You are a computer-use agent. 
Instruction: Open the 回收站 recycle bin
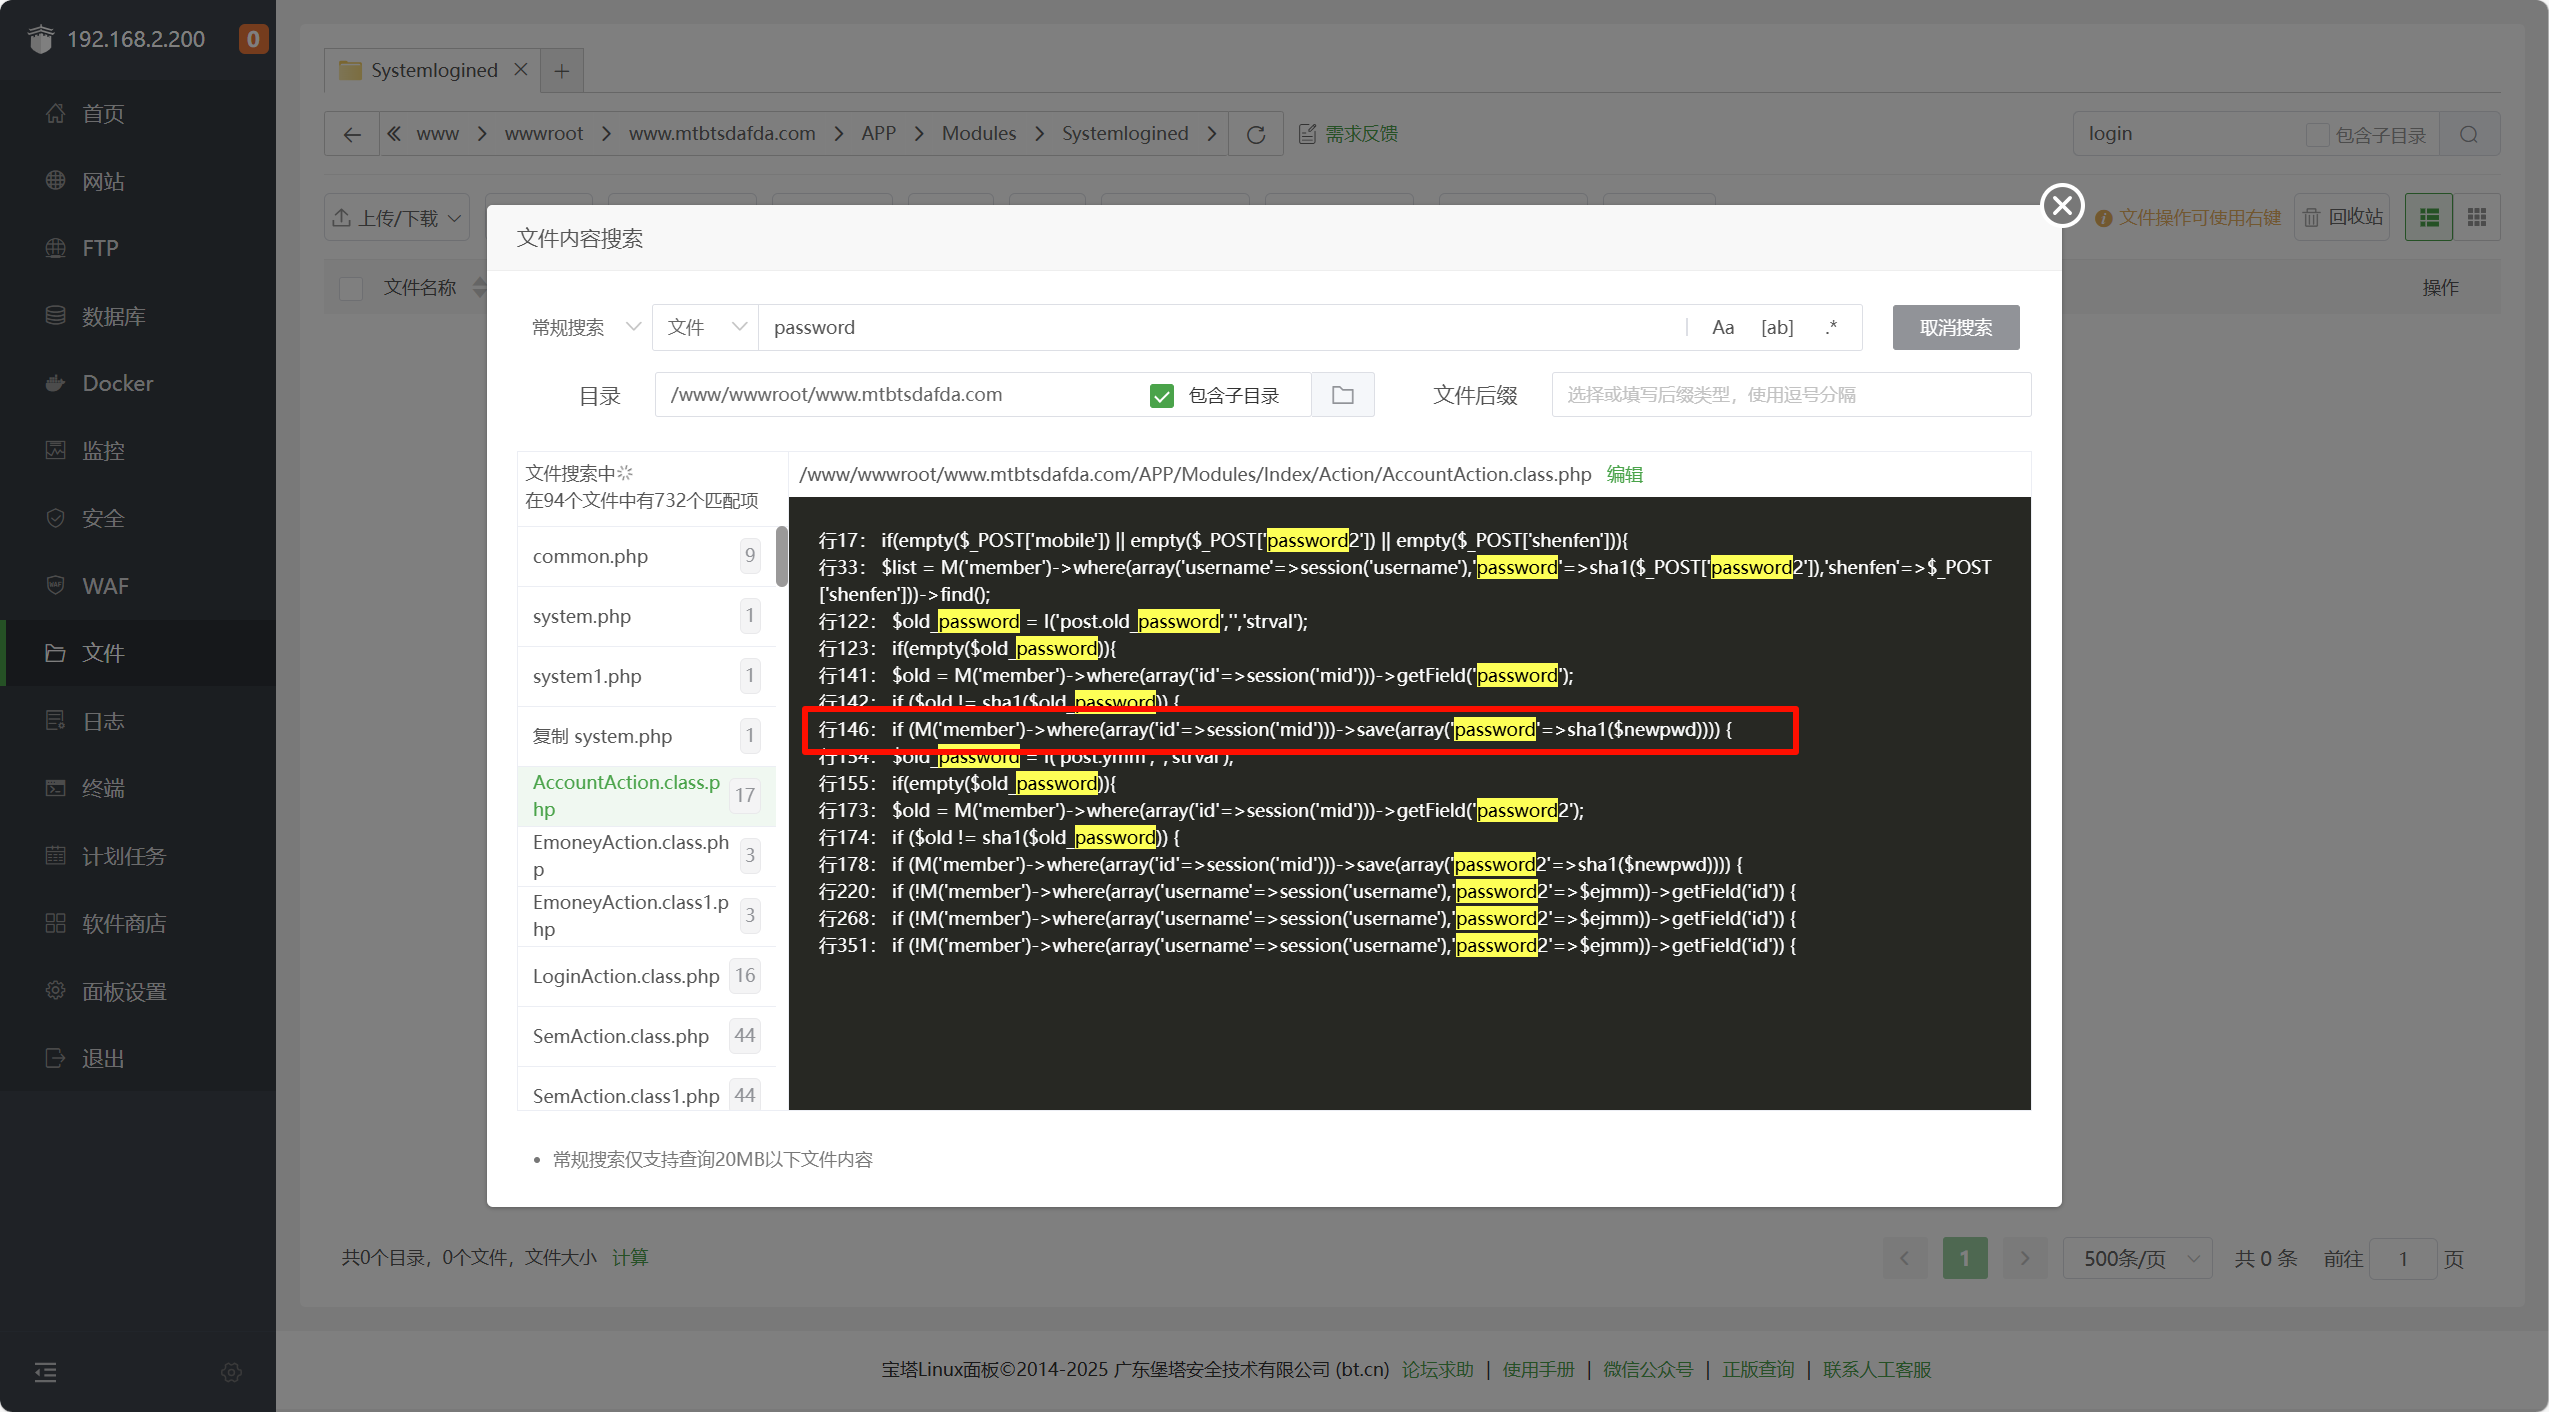coord(2343,217)
